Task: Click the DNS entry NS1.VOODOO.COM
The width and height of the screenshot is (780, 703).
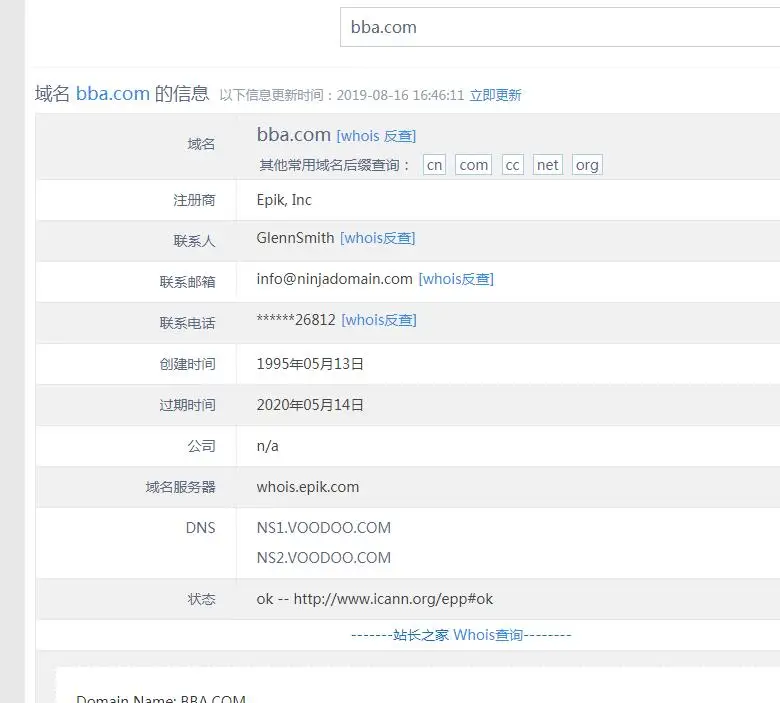Action: 324,528
